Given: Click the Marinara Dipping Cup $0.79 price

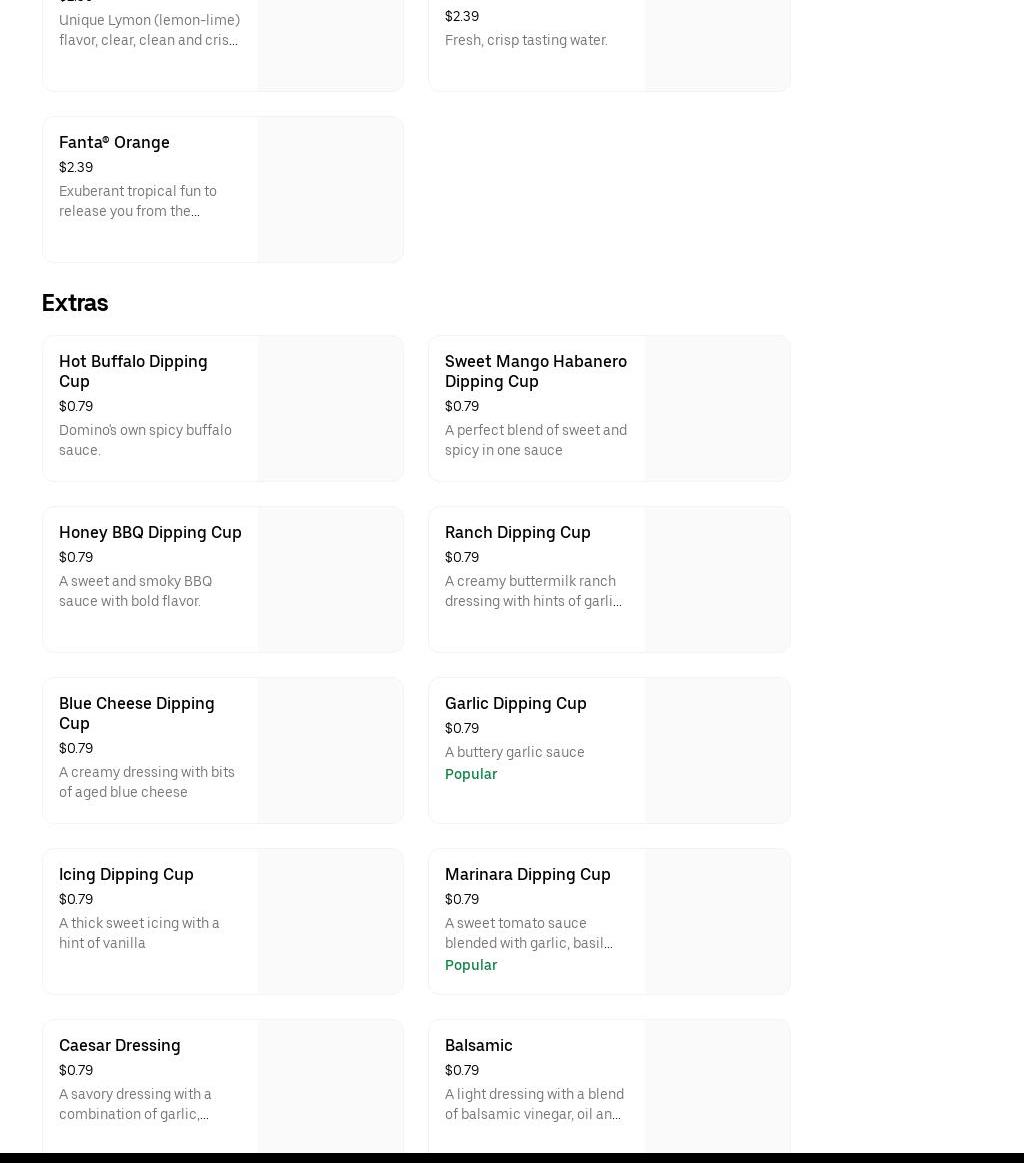Looking at the screenshot, I should (462, 899).
